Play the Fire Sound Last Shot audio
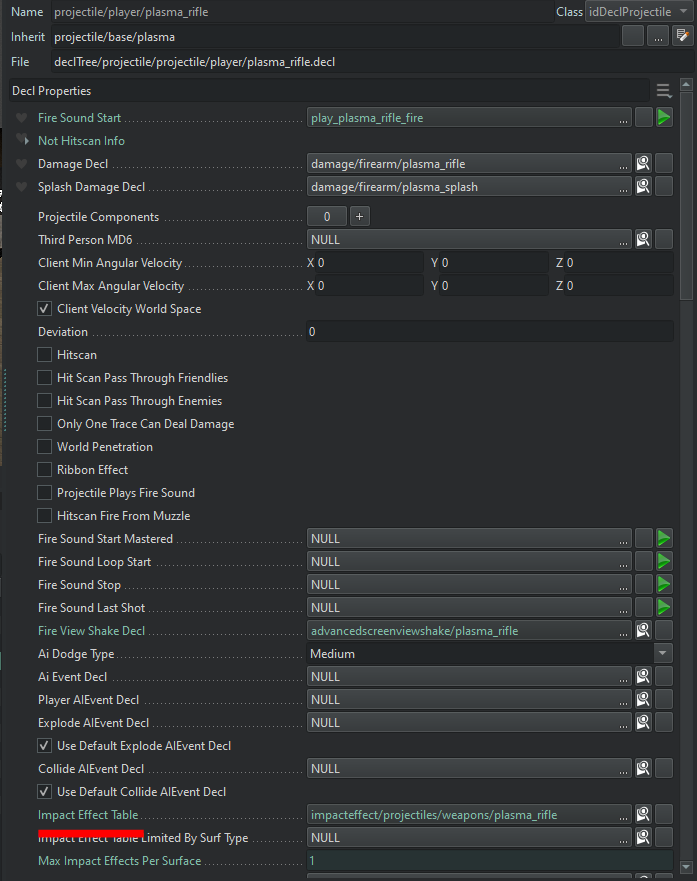The height and width of the screenshot is (881, 697). 664,607
